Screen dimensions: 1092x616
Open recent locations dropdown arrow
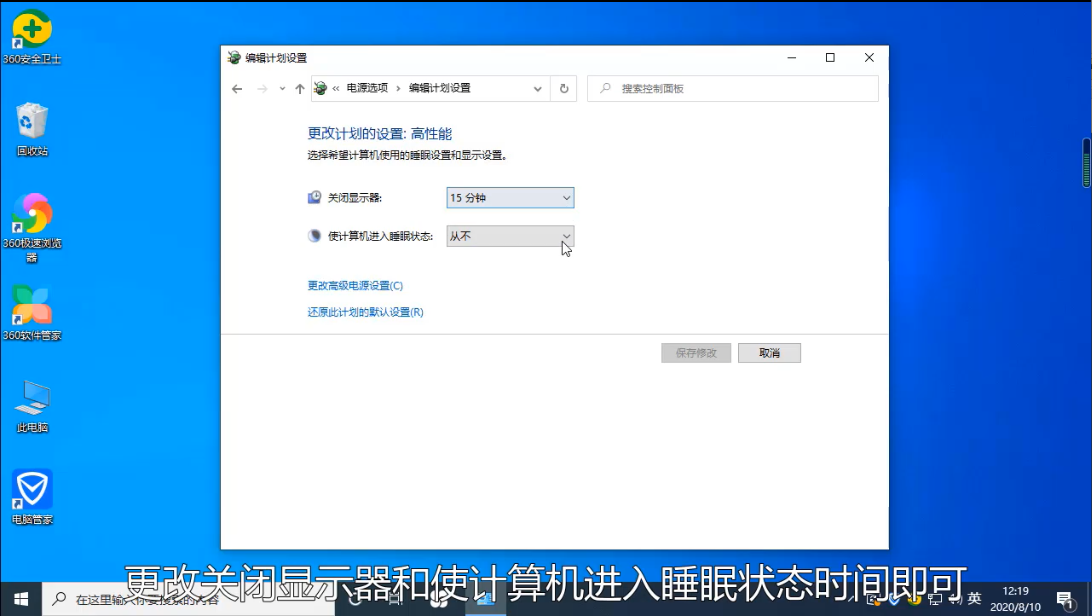pyautogui.click(x=282, y=89)
